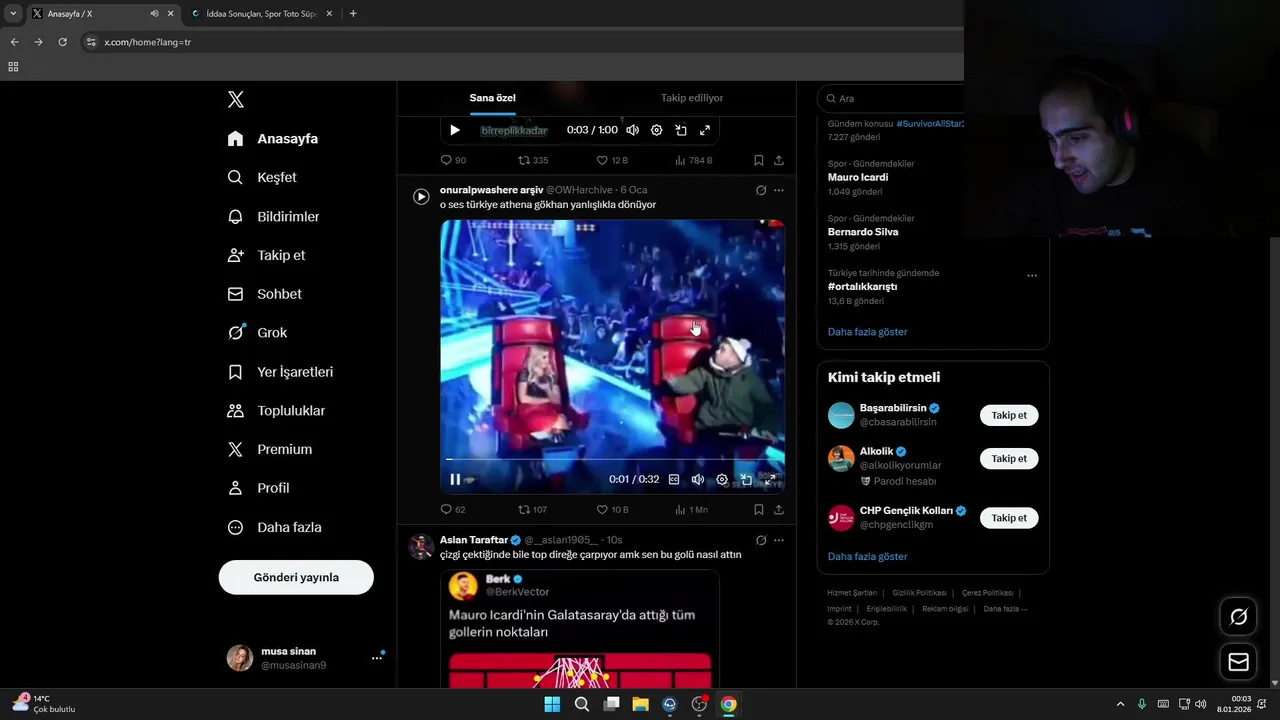Image resolution: width=1280 pixels, height=720 pixels.
Task: Reply to the top post with 90 replies
Action: [453, 160]
